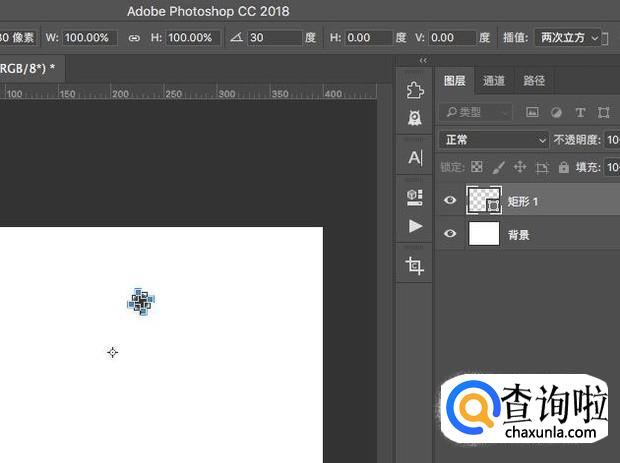Edit the horizontal skew H 0.00 field
620x463 pixels.
coord(369,38)
